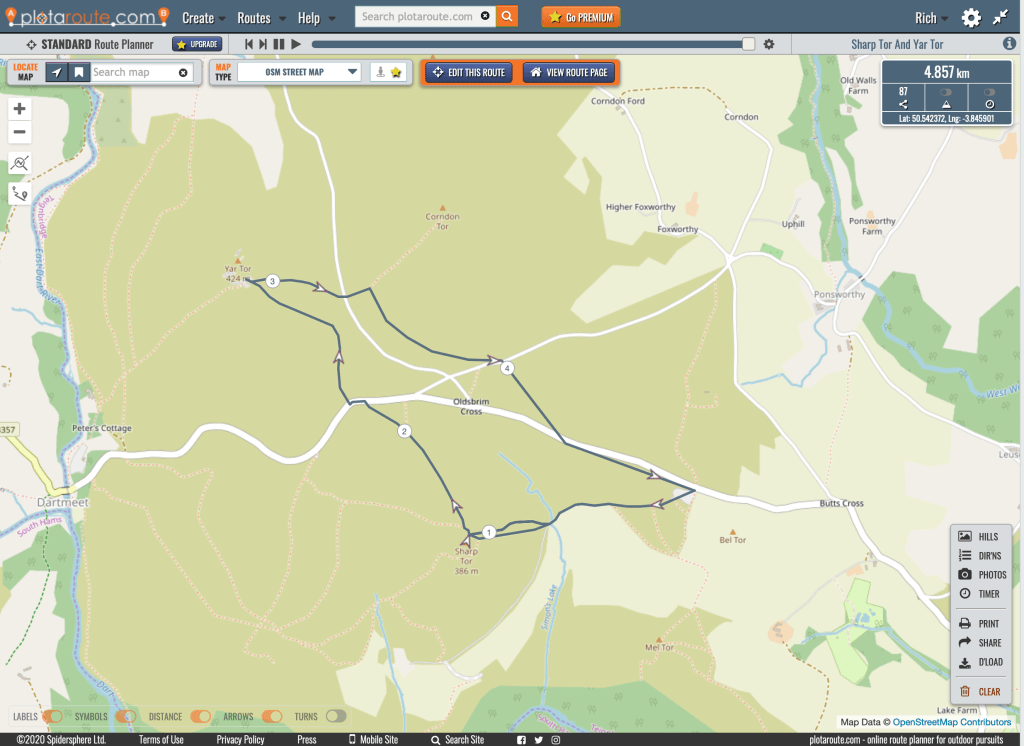Disable the Arrows toggle
This screenshot has height=746, width=1024.
272,716
